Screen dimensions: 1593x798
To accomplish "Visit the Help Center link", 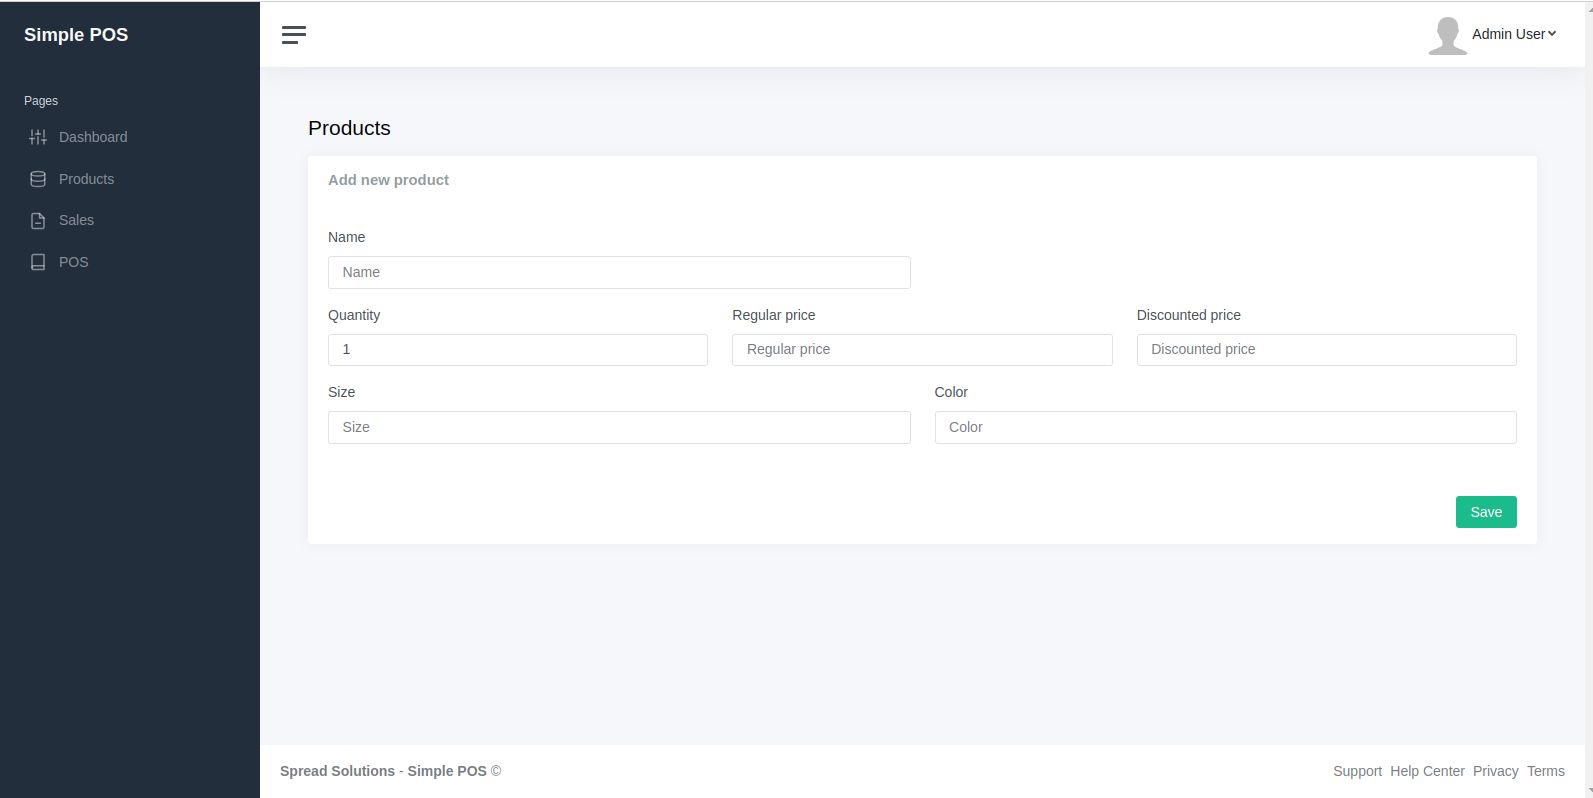I will [x=1427, y=771].
